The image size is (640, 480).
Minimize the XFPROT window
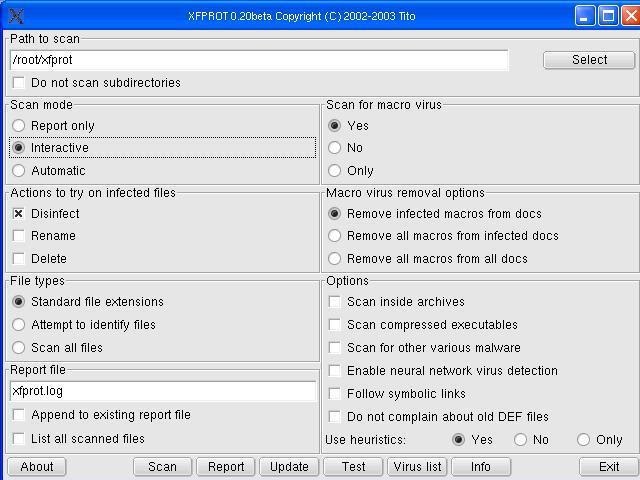coord(585,16)
